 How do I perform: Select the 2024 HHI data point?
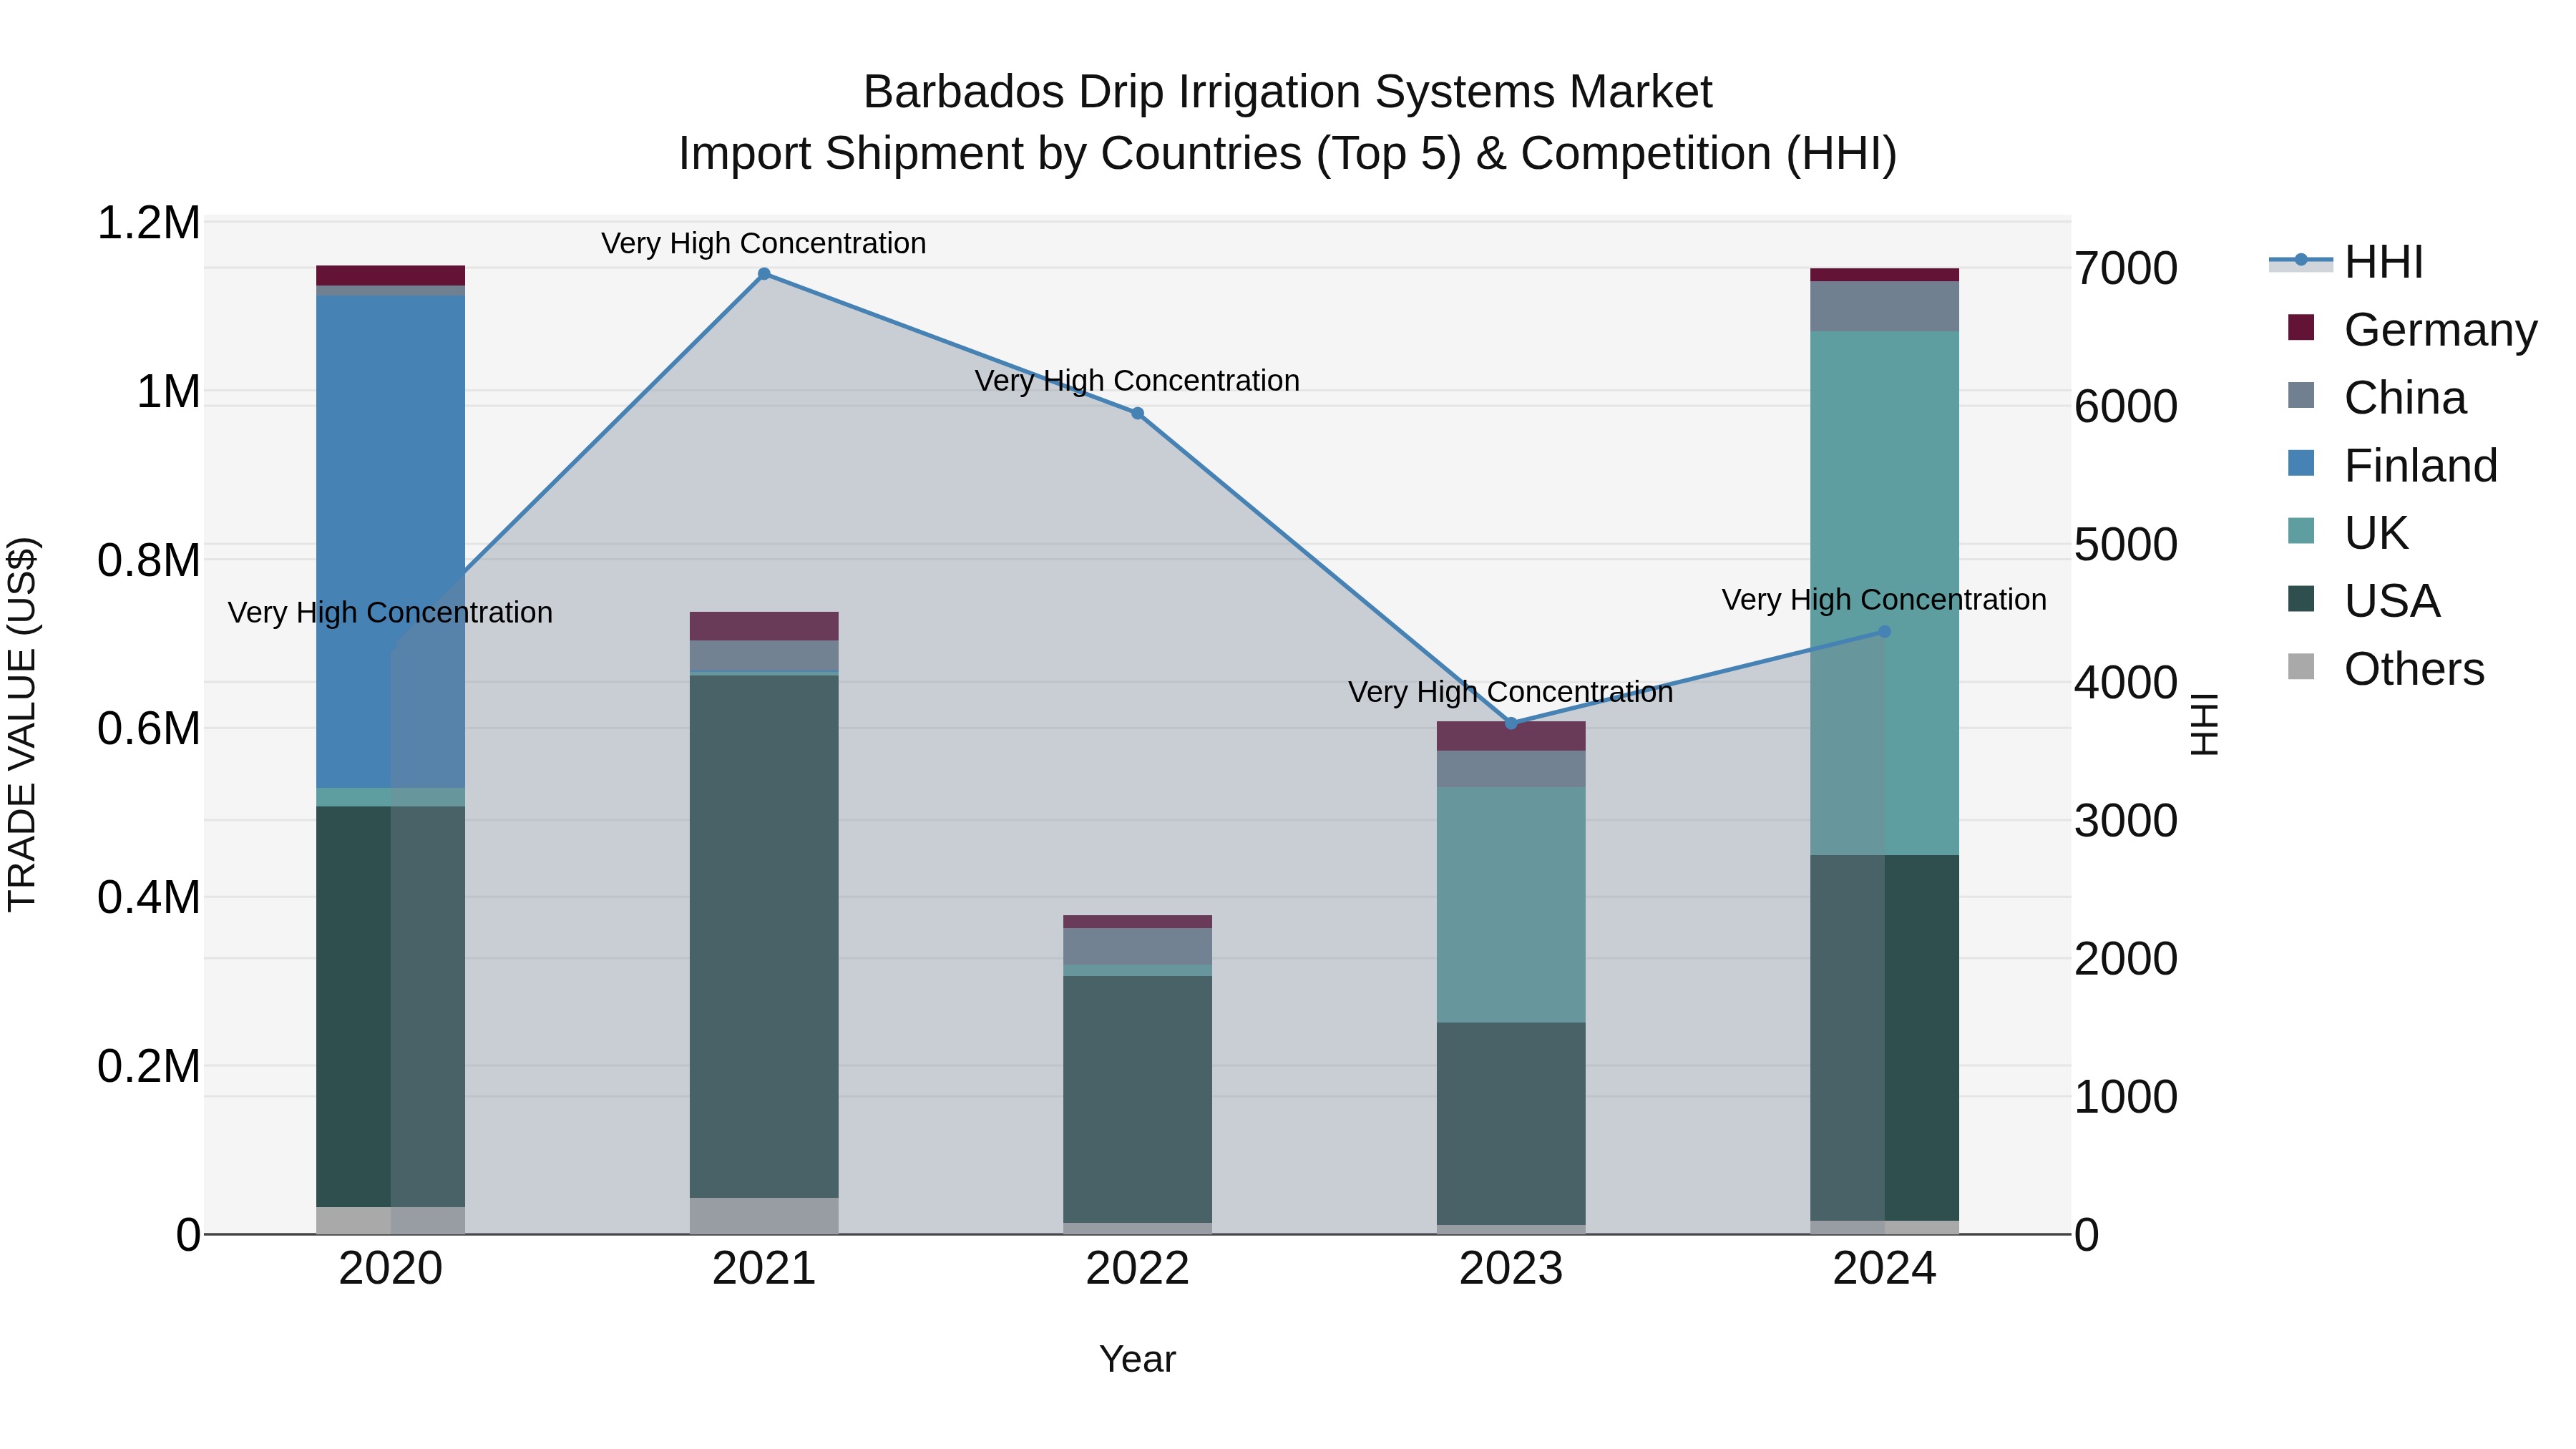1884,632
